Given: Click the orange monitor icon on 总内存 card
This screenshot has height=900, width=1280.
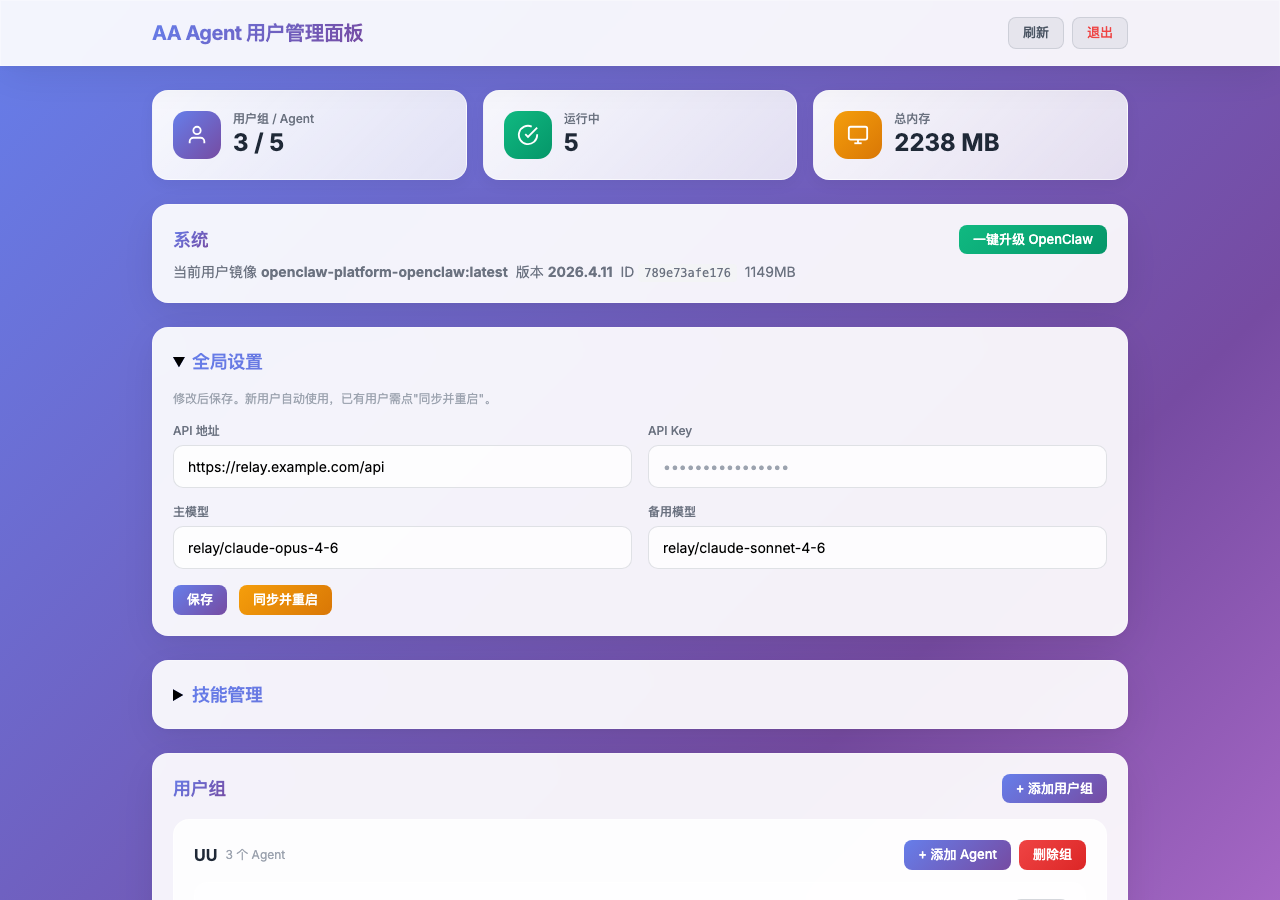Looking at the screenshot, I should (x=857, y=135).
